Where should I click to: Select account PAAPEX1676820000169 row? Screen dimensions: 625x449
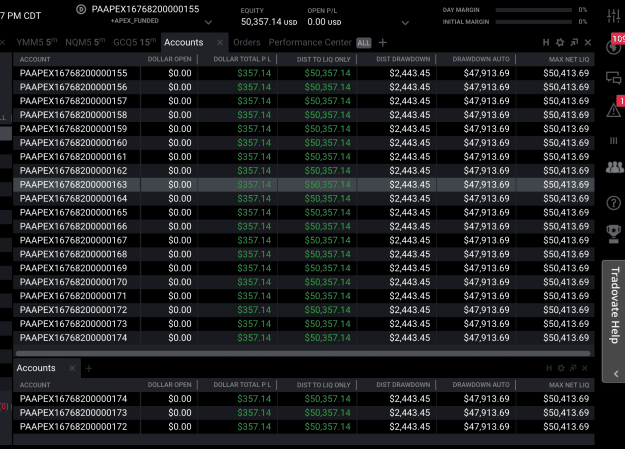click(304, 268)
